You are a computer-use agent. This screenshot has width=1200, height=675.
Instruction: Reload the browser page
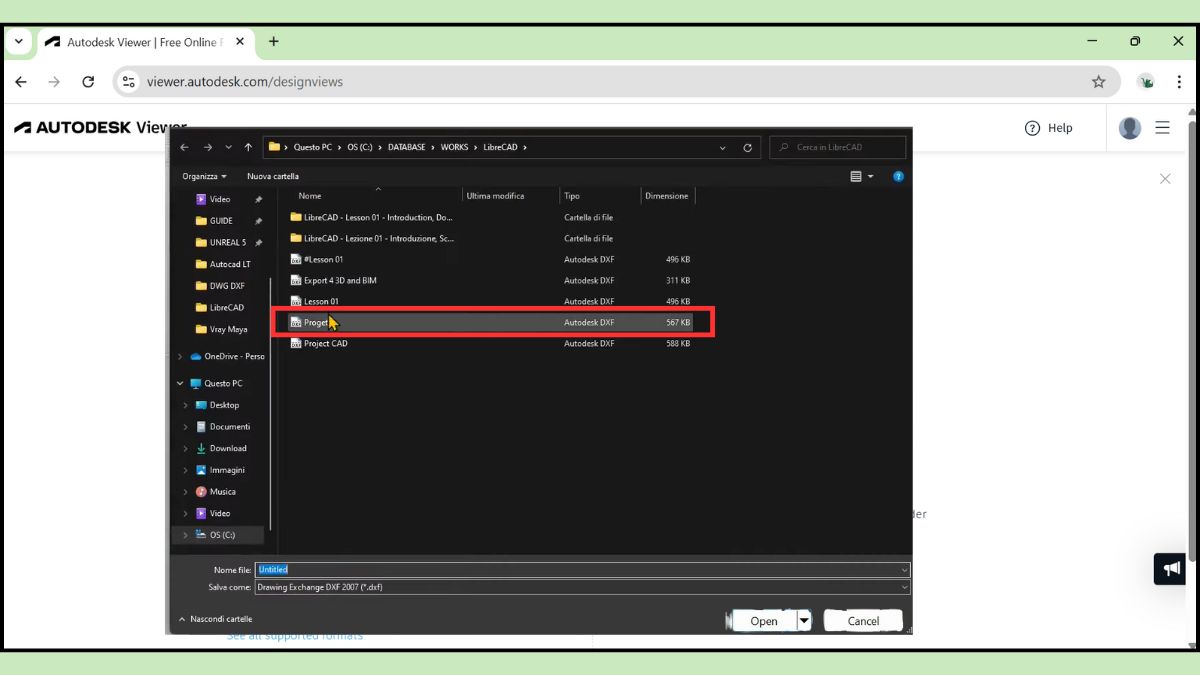point(88,82)
